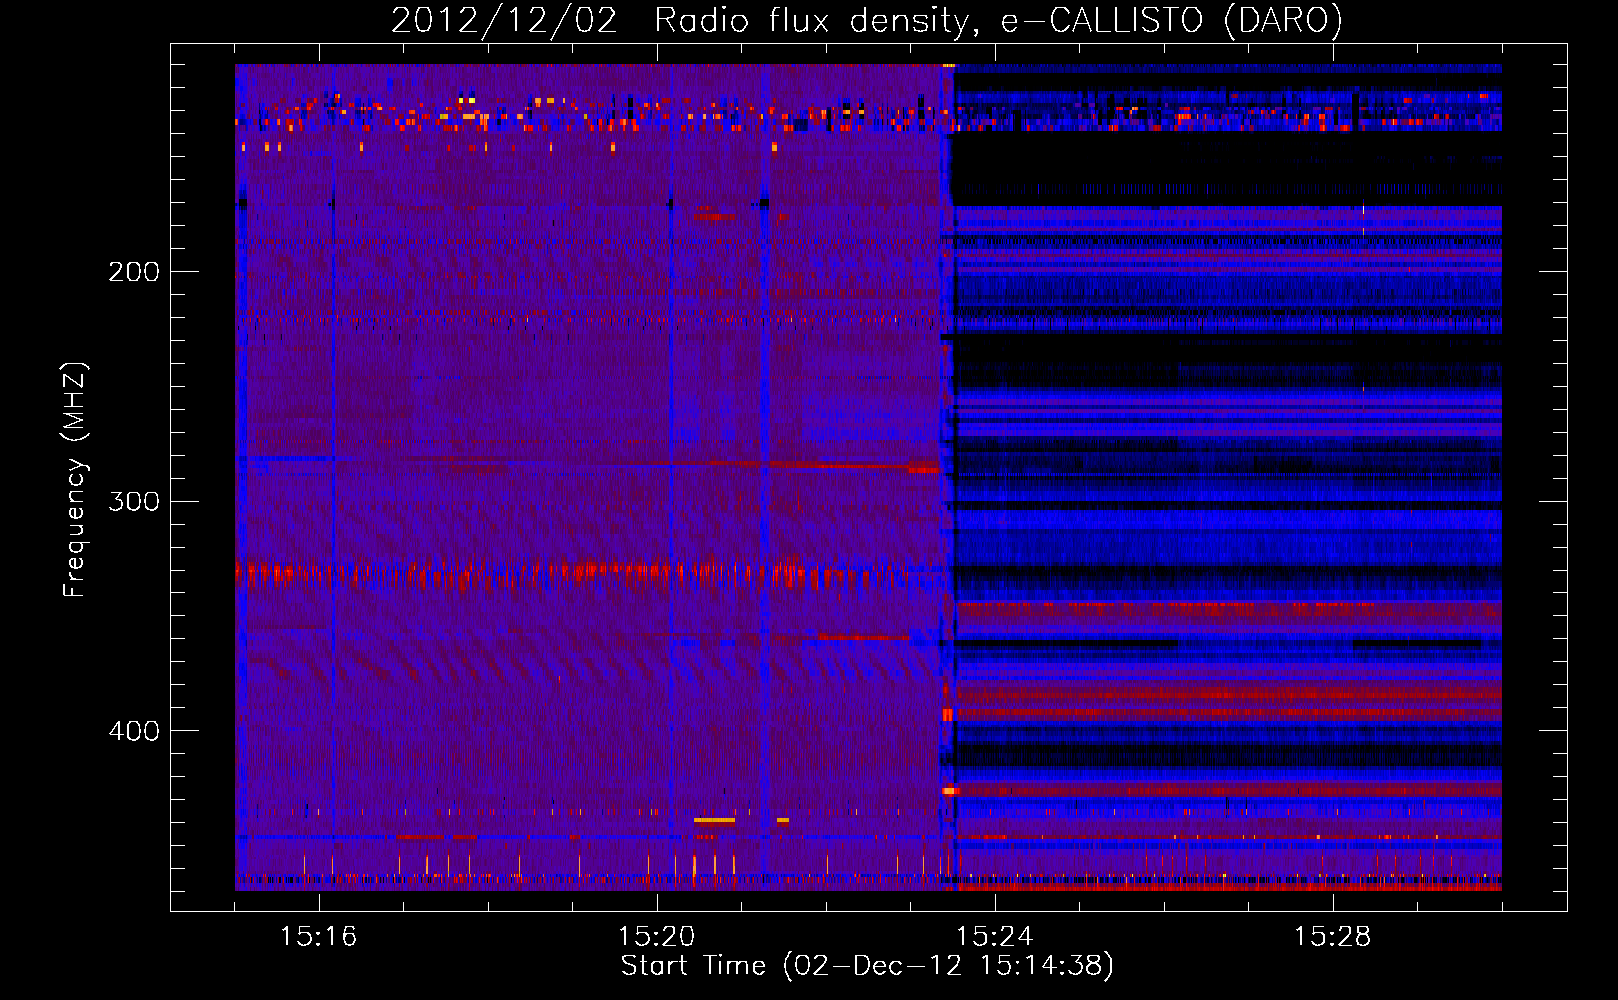This screenshot has height=1000, width=1618.
Task: Click the '200' frequency tick label
Action: coord(134,271)
